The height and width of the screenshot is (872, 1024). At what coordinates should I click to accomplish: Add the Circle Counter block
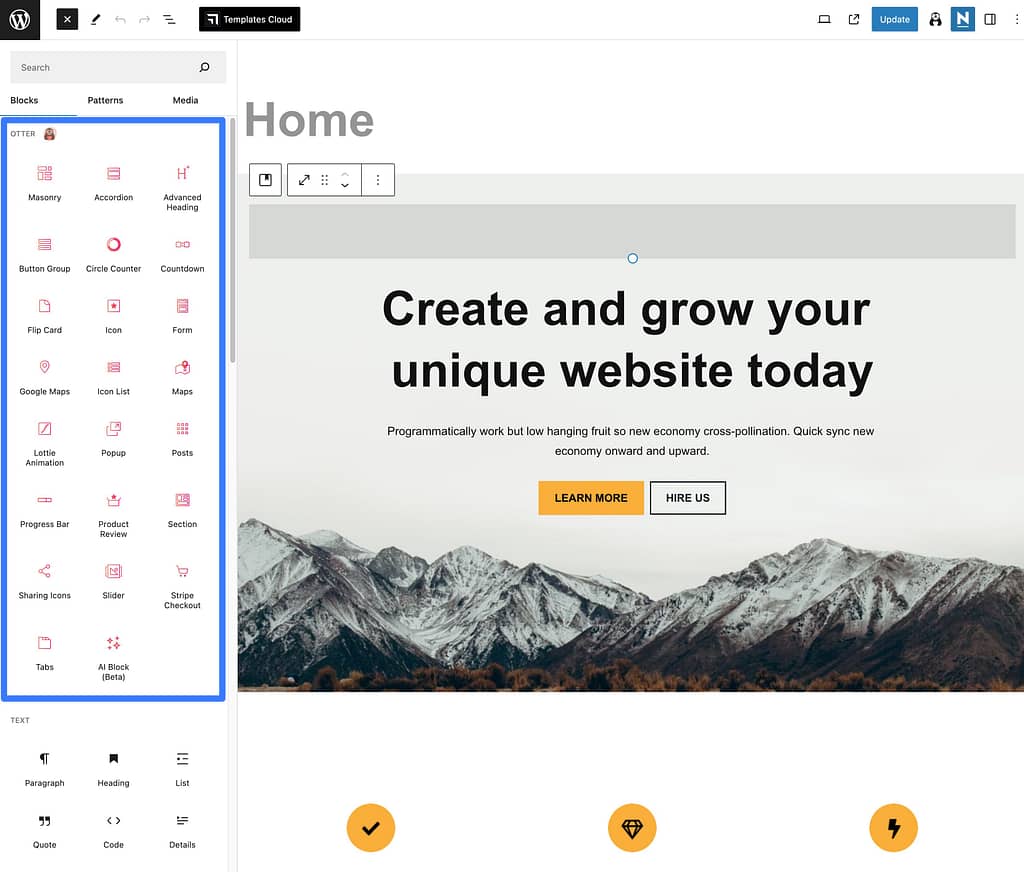(x=114, y=255)
